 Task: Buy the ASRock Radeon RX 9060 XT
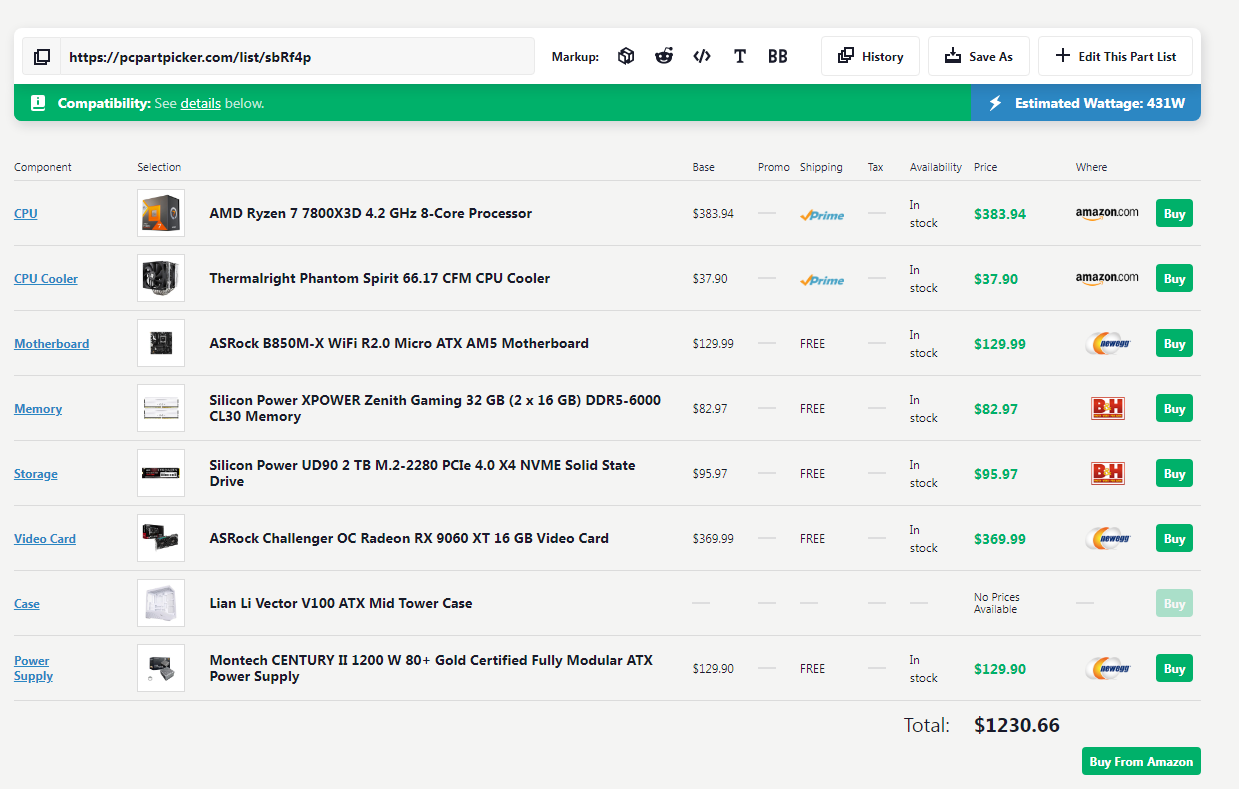click(x=1174, y=538)
